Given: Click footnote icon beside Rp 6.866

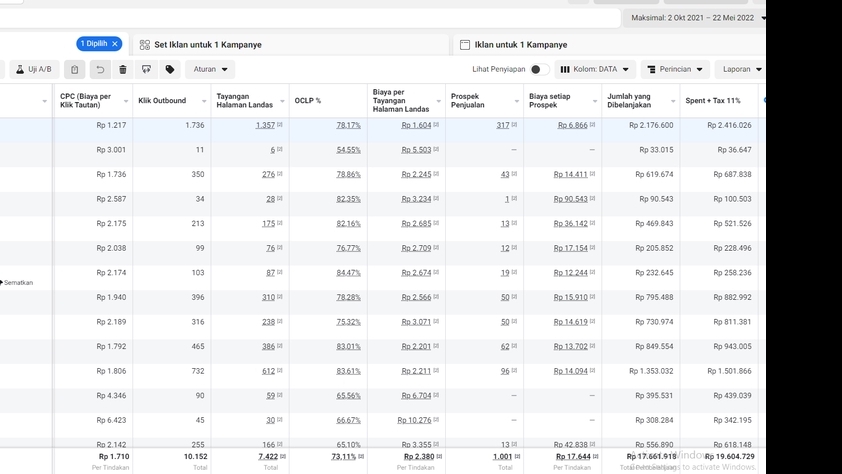Looking at the screenshot, I should [592, 125].
